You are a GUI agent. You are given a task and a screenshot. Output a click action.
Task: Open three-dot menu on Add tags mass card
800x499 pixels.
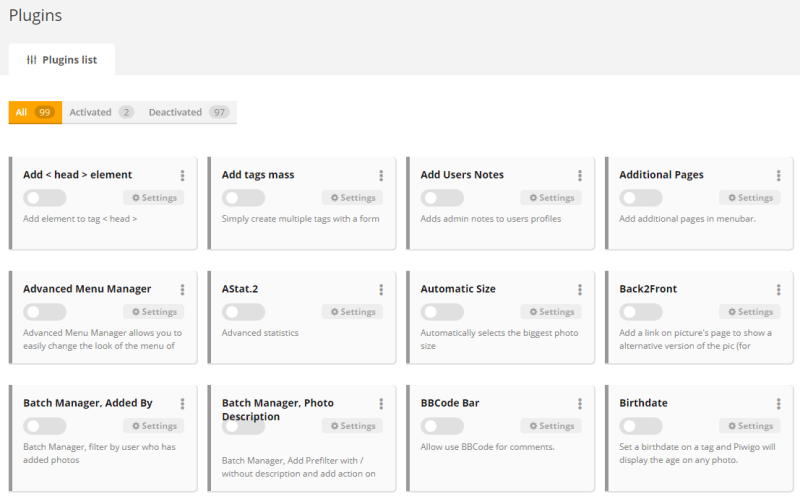tap(381, 176)
